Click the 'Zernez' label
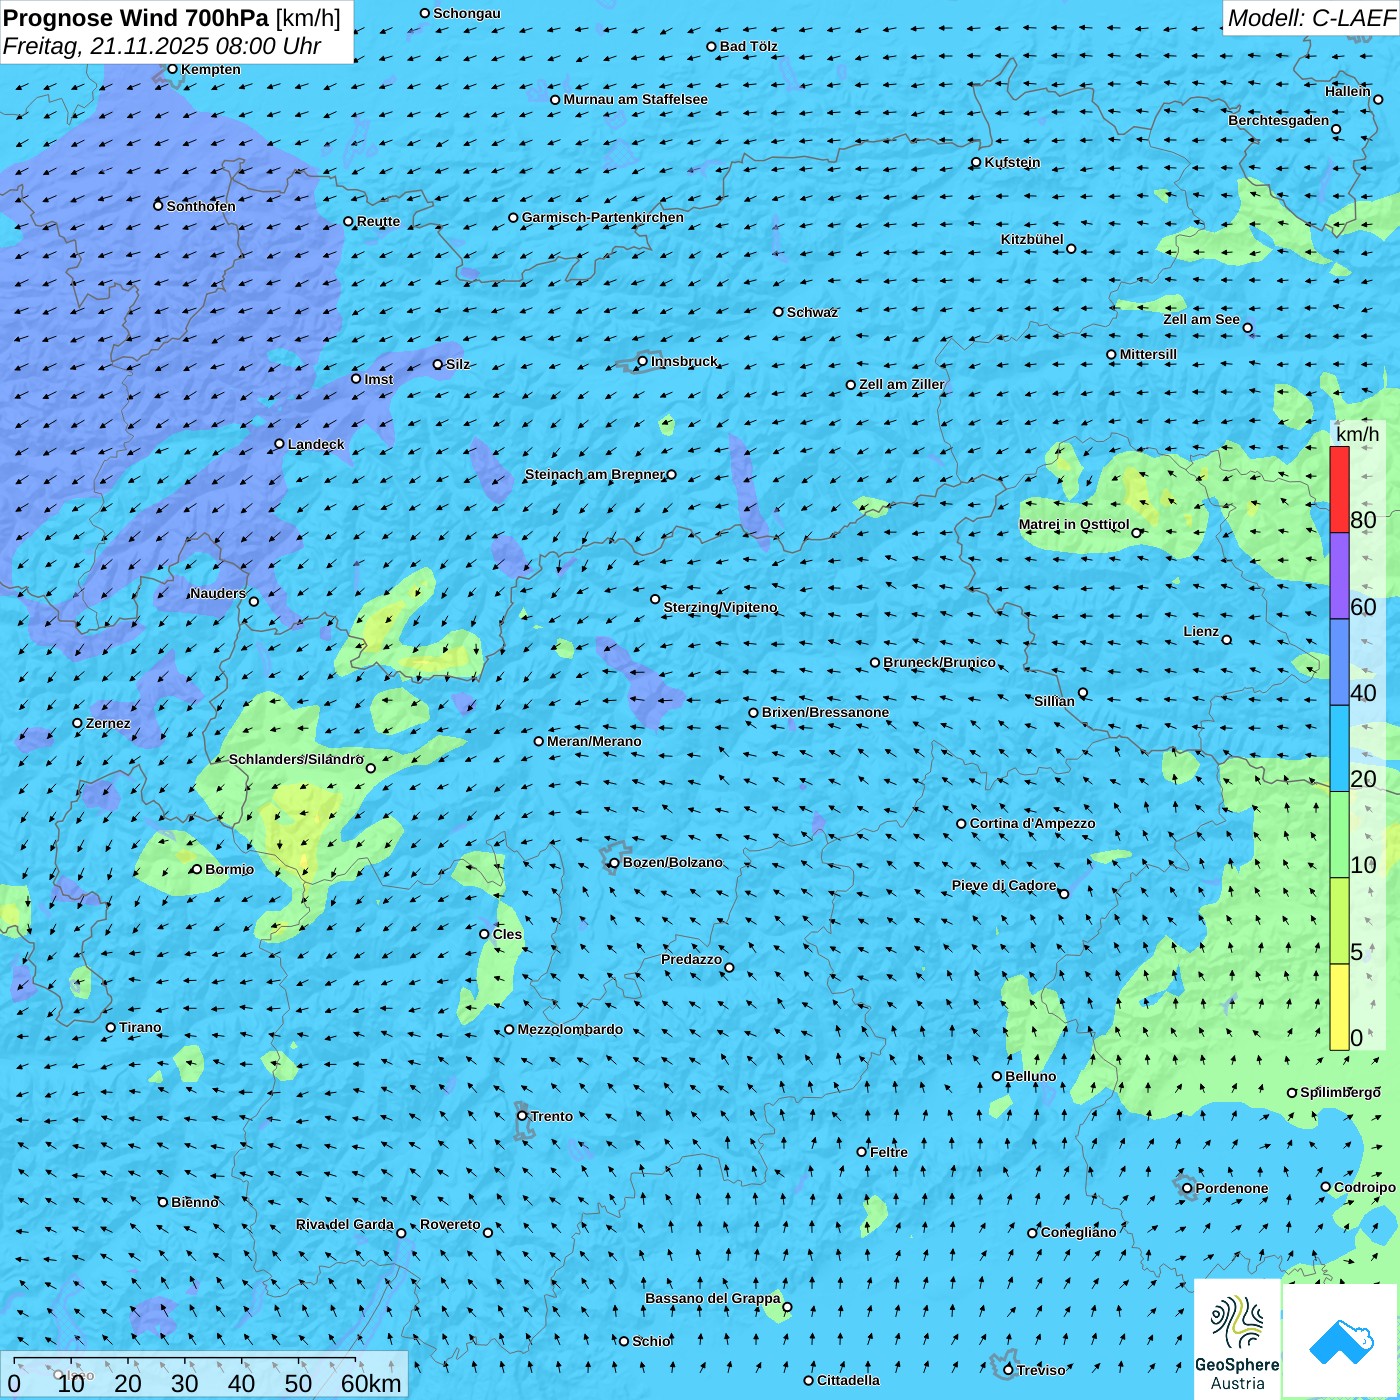 [108, 723]
